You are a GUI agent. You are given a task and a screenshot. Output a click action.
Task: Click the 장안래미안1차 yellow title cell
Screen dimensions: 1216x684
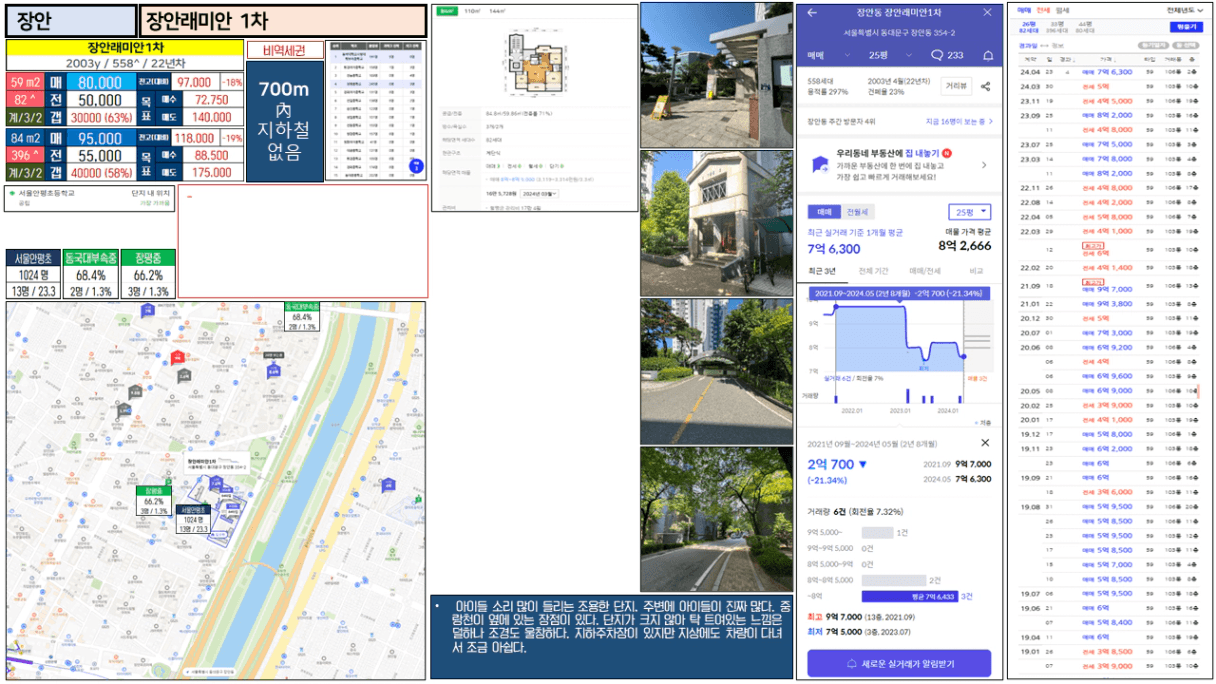(x=125, y=47)
